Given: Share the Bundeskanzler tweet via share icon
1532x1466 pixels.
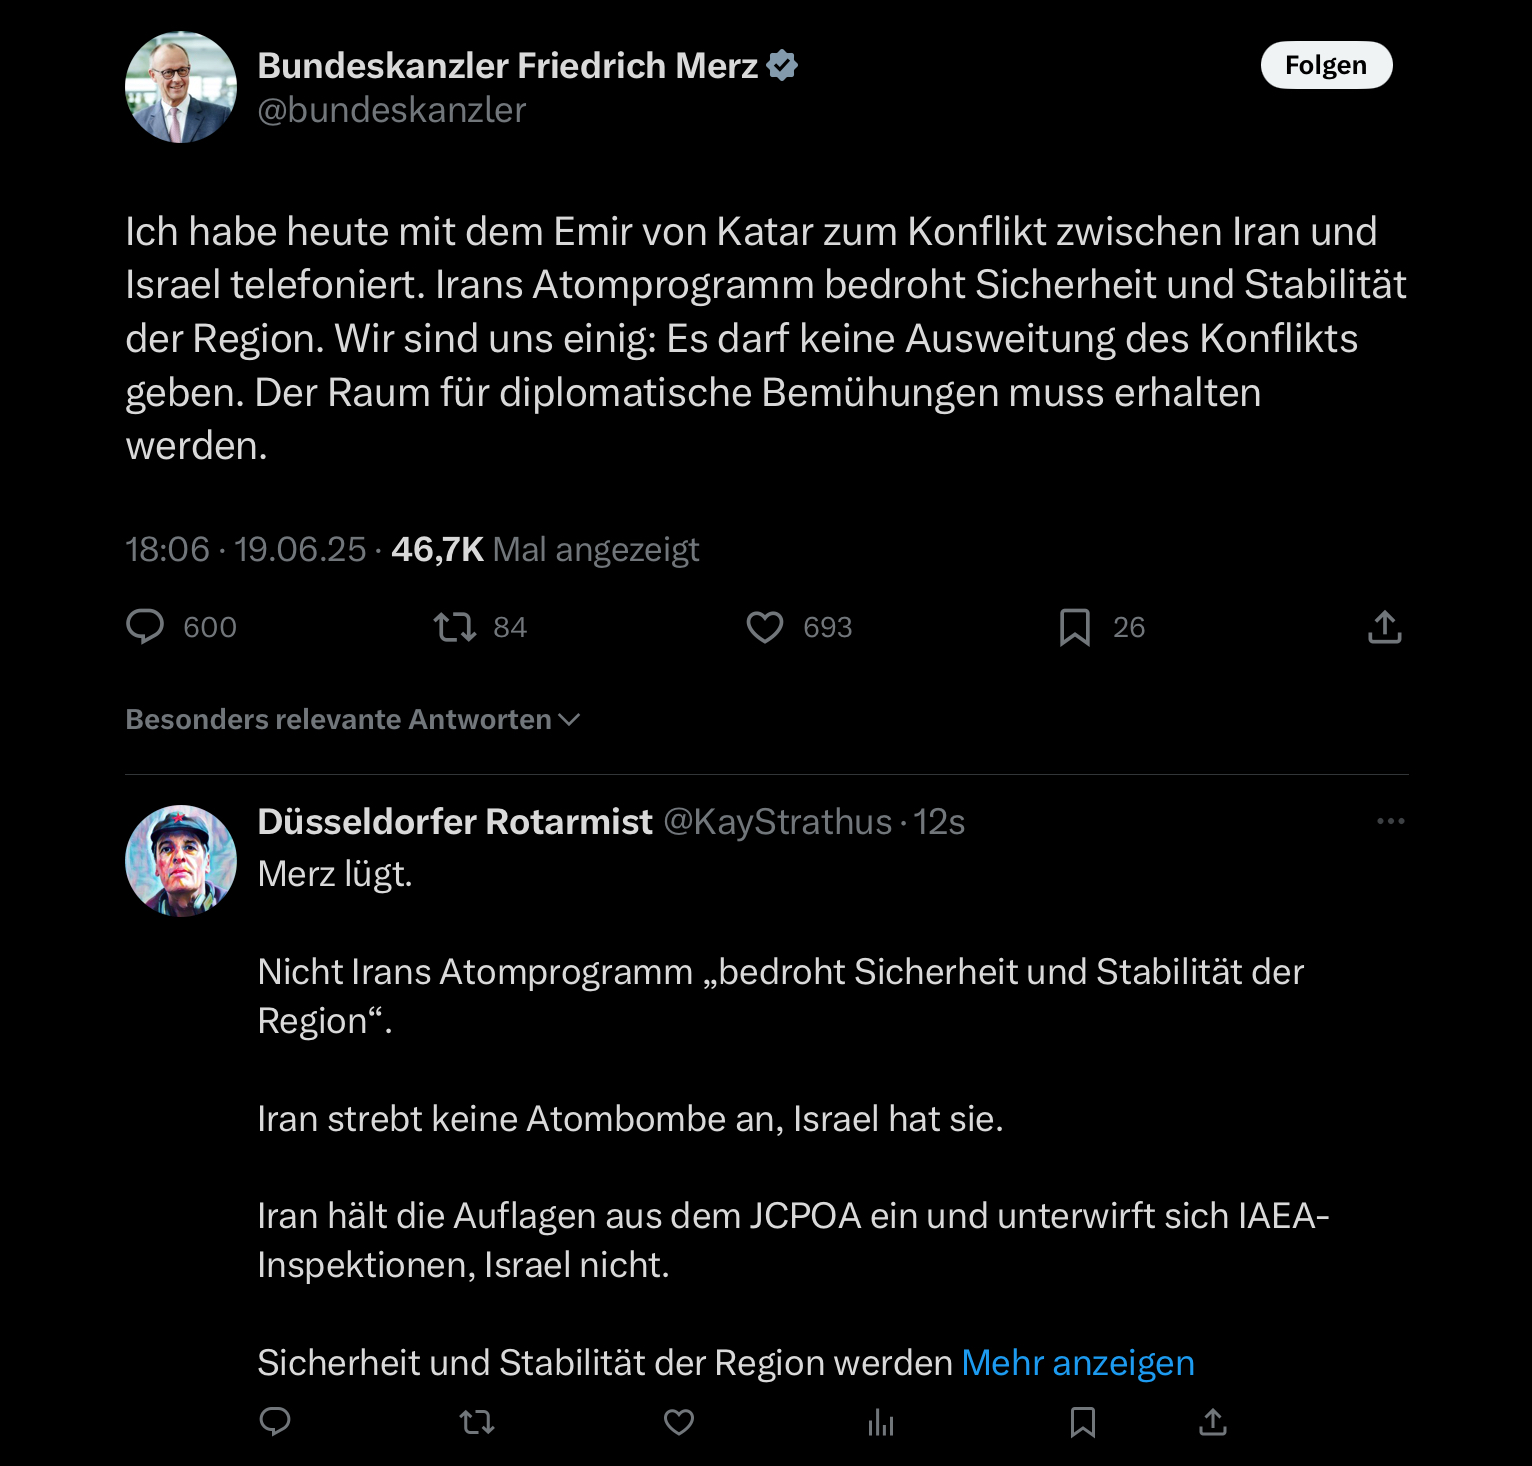Looking at the screenshot, I should pos(1385,627).
